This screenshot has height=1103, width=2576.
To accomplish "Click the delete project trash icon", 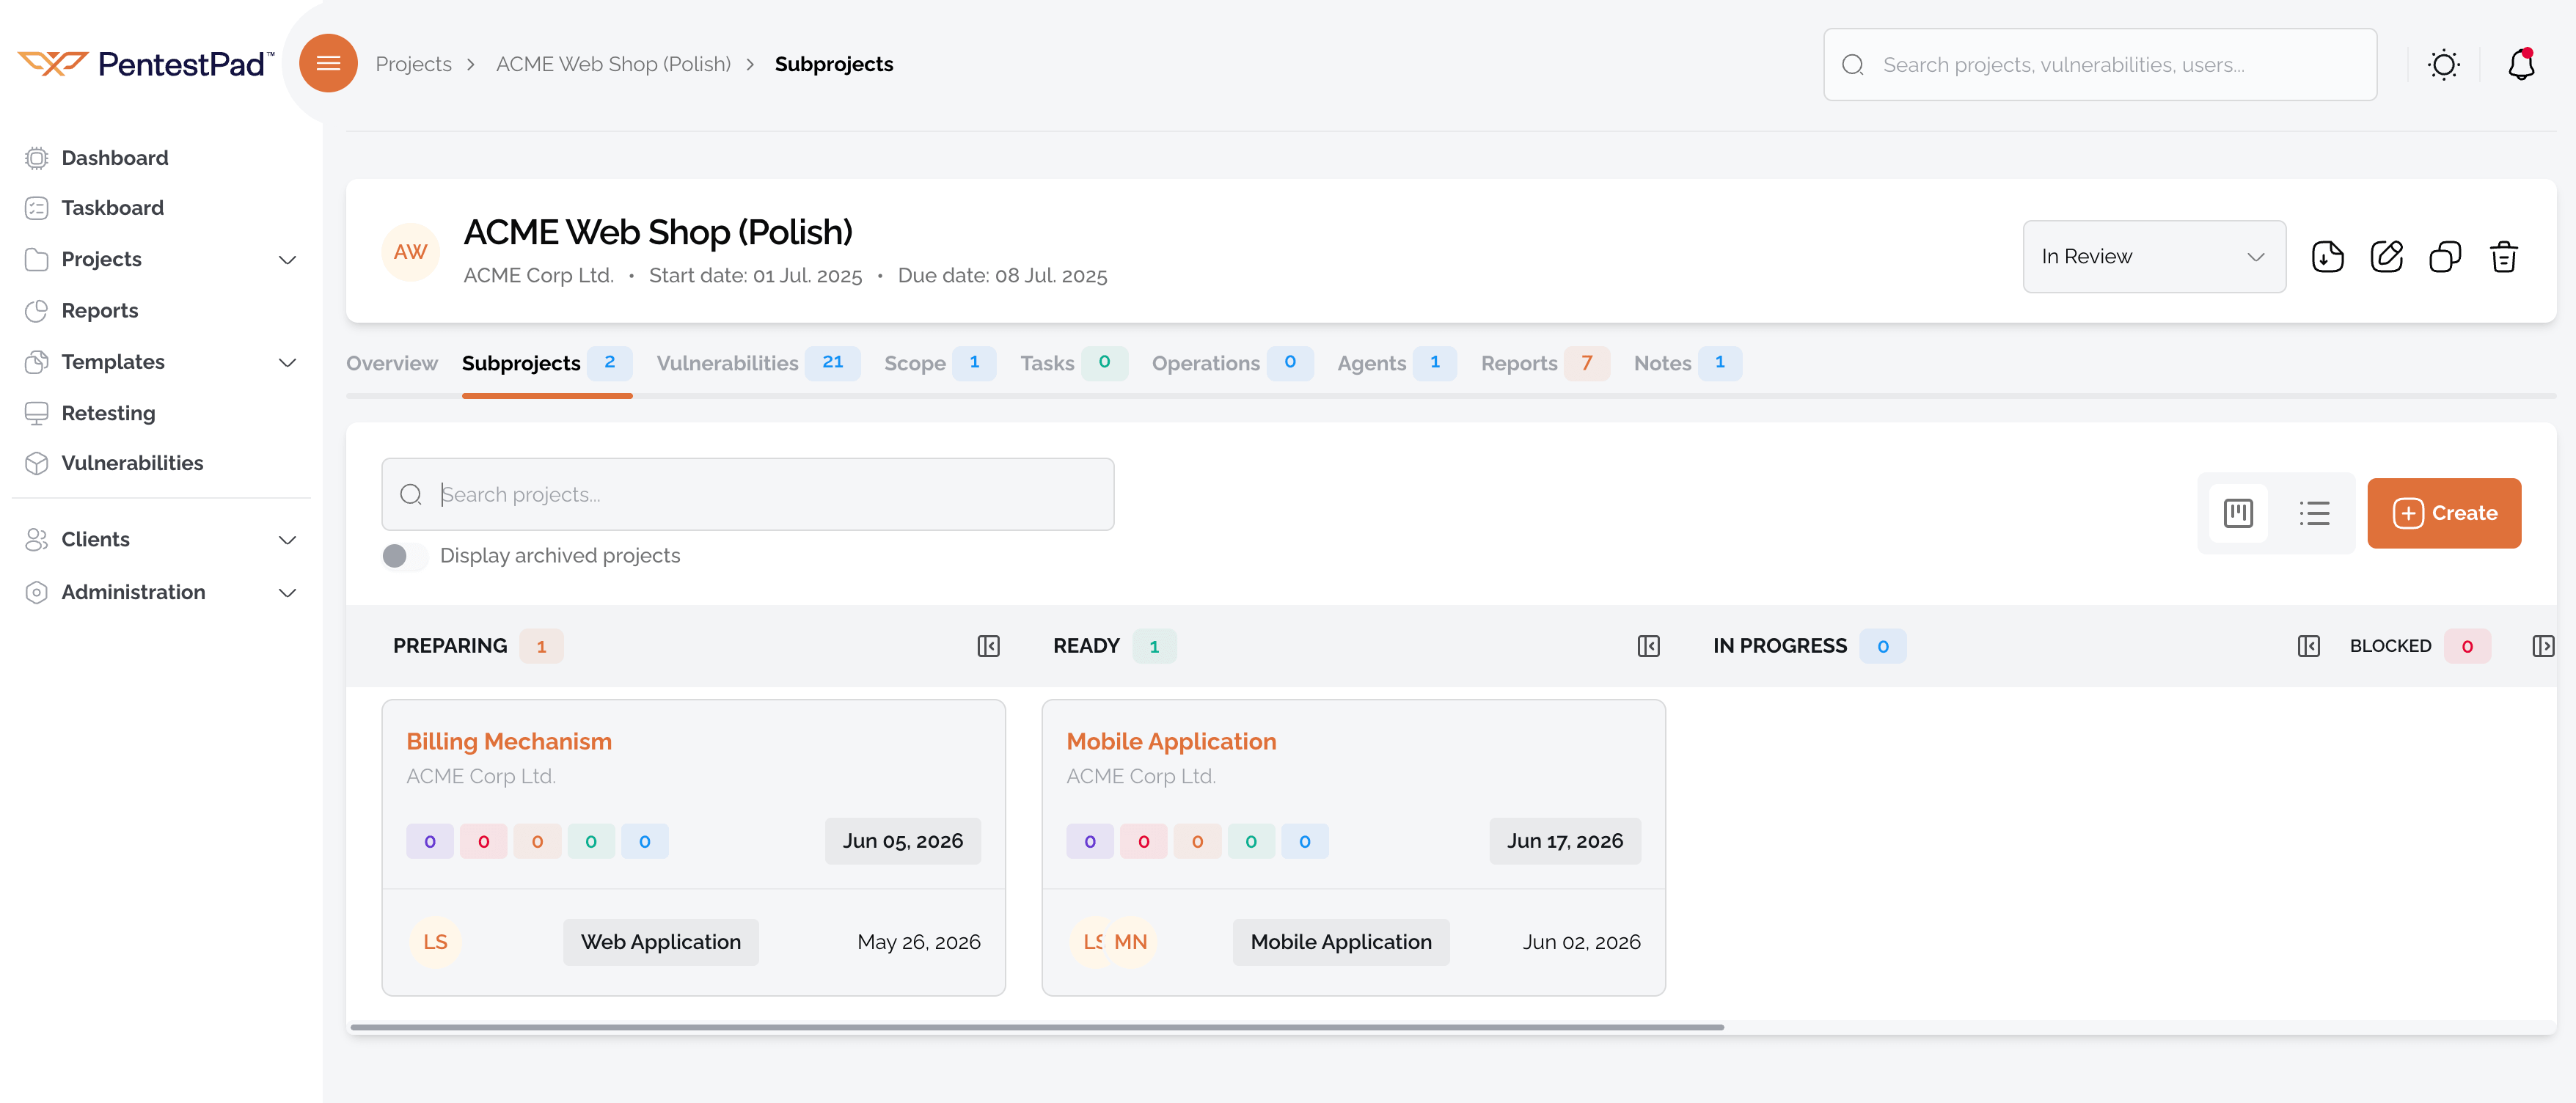I will pyautogui.click(x=2503, y=257).
